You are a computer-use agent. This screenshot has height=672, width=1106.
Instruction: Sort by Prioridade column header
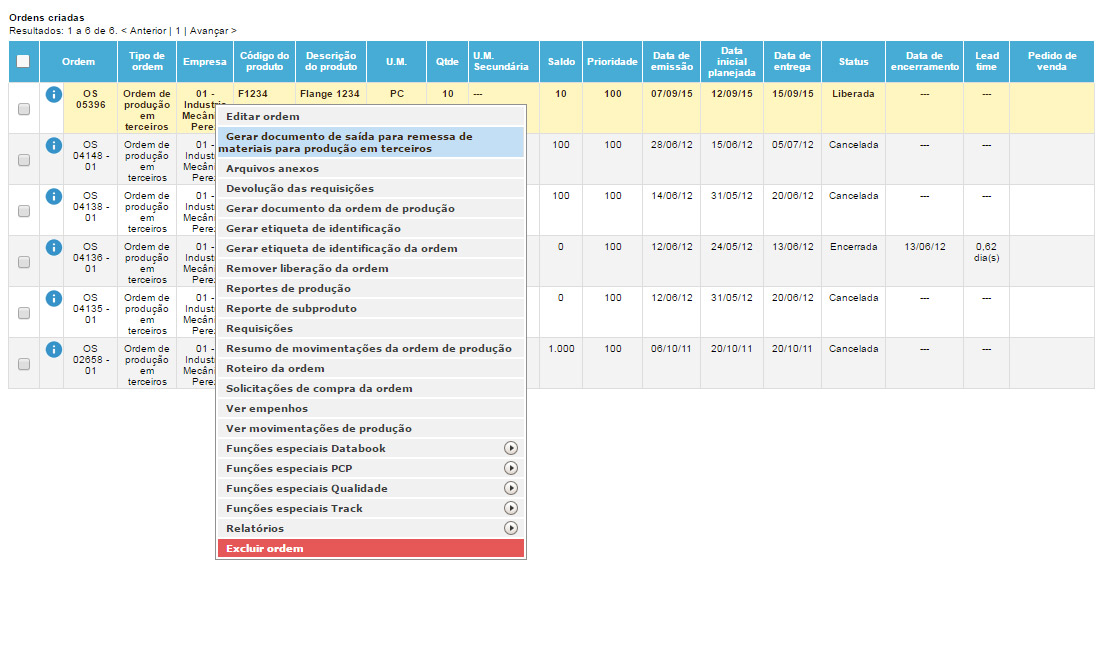[x=612, y=61]
